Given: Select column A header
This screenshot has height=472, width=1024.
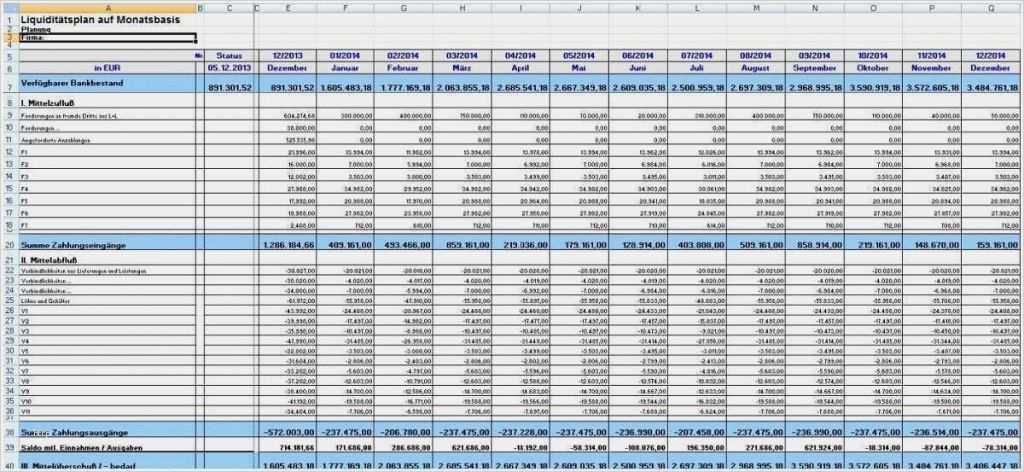Looking at the screenshot, I should tap(107, 8).
